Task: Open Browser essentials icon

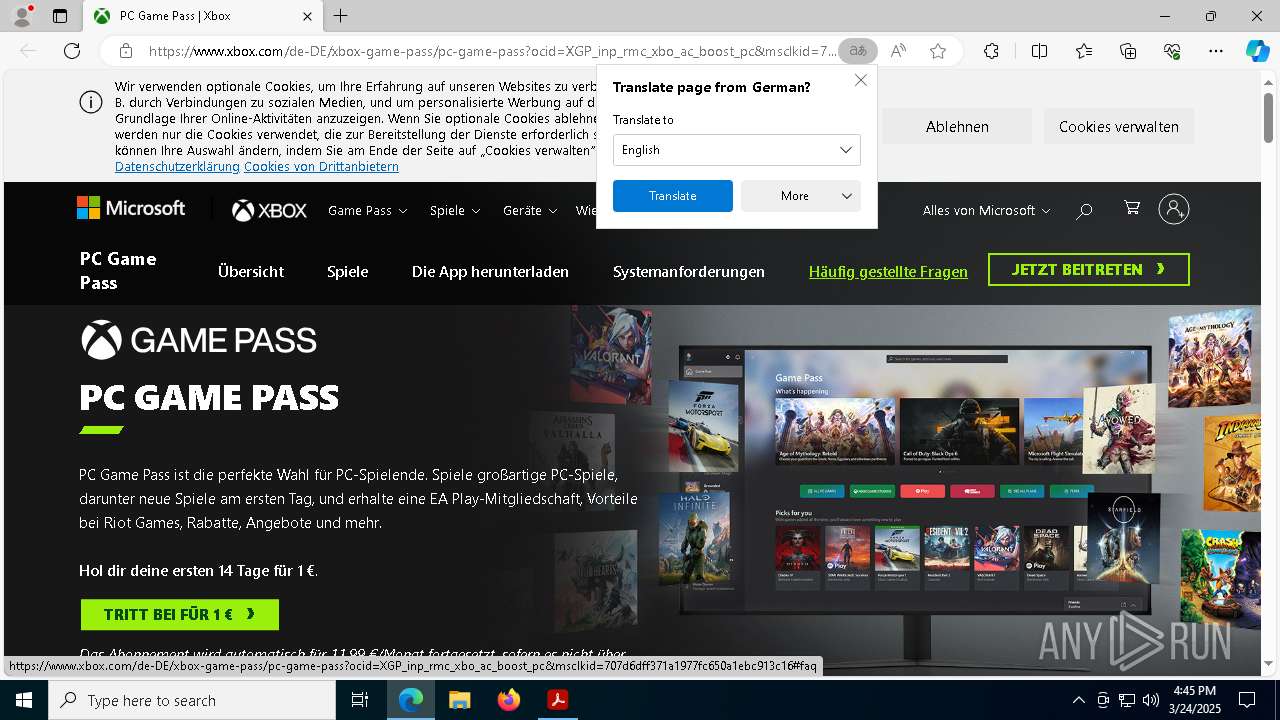Action: 1173,51
